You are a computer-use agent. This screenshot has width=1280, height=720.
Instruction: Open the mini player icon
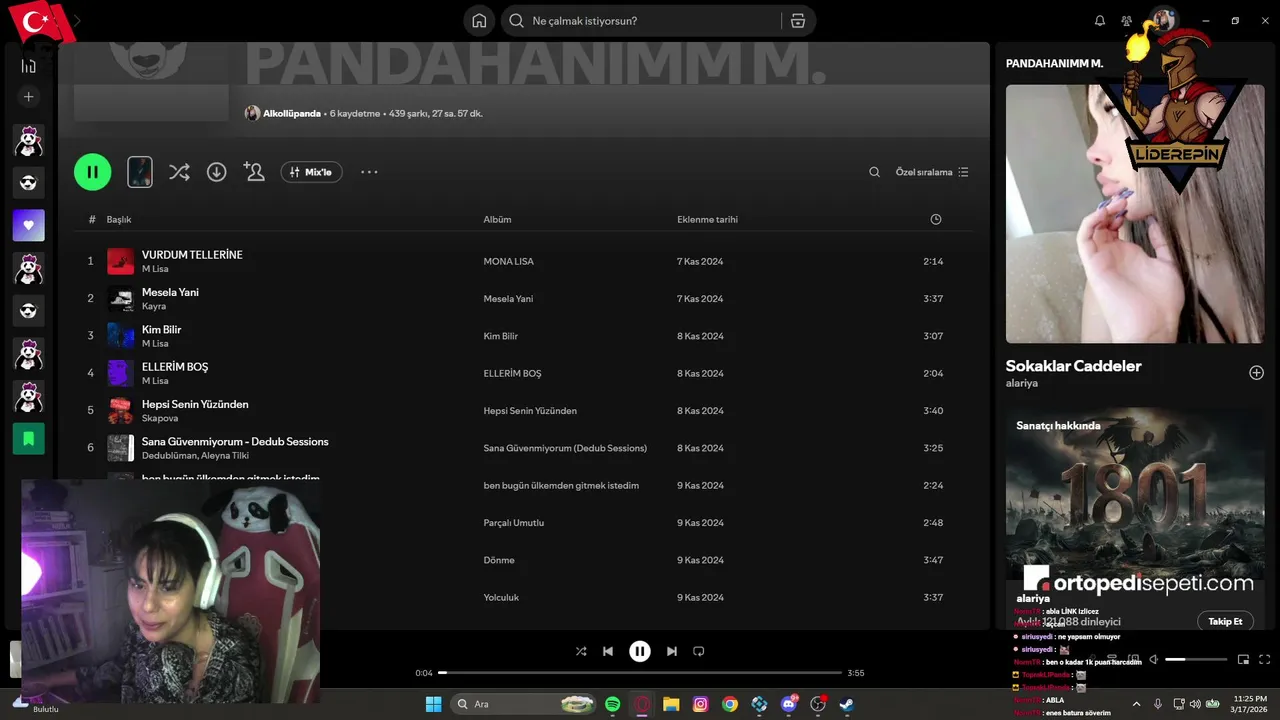point(1243,659)
